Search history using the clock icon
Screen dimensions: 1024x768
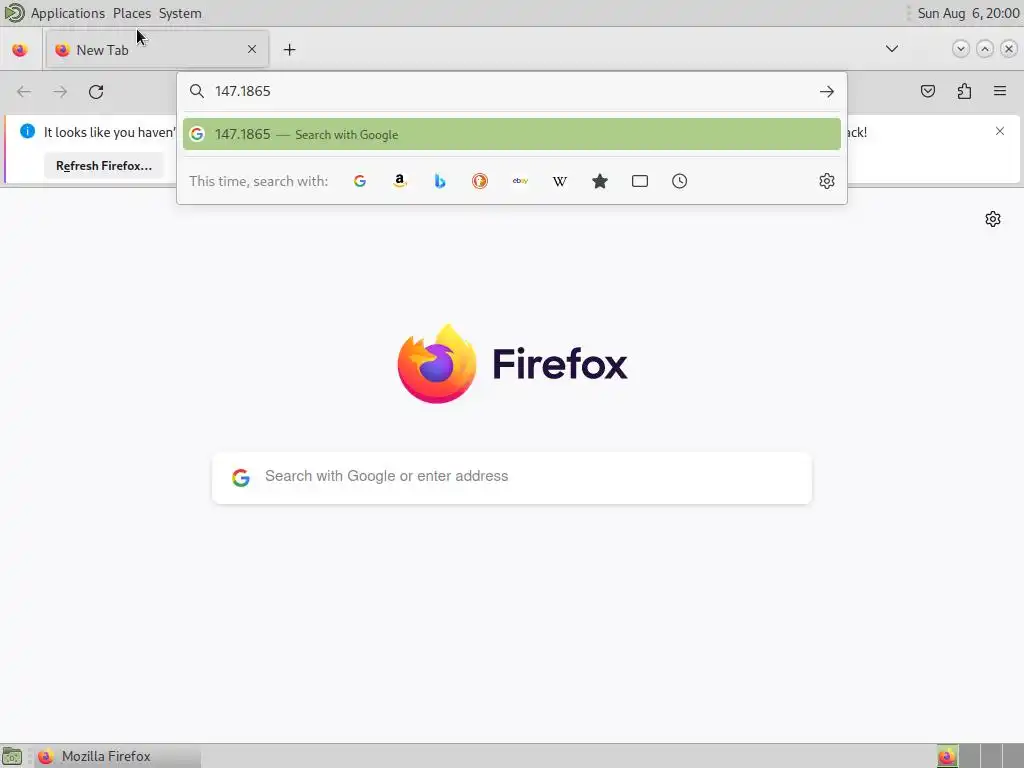(679, 181)
